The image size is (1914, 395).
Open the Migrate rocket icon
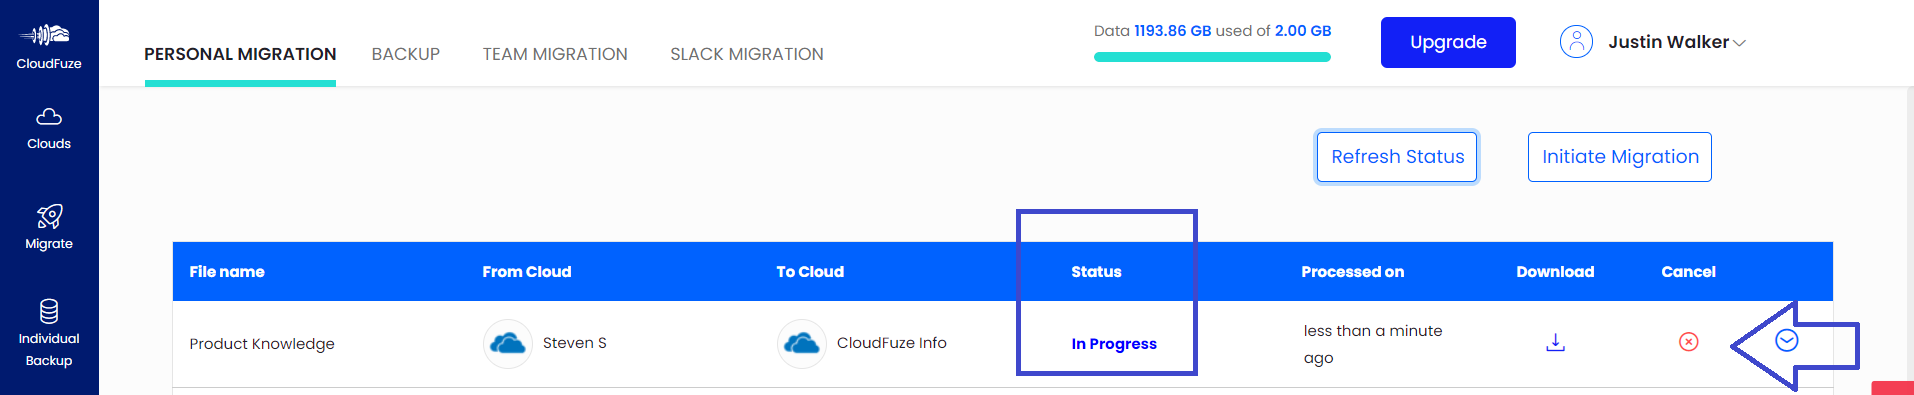[49, 216]
